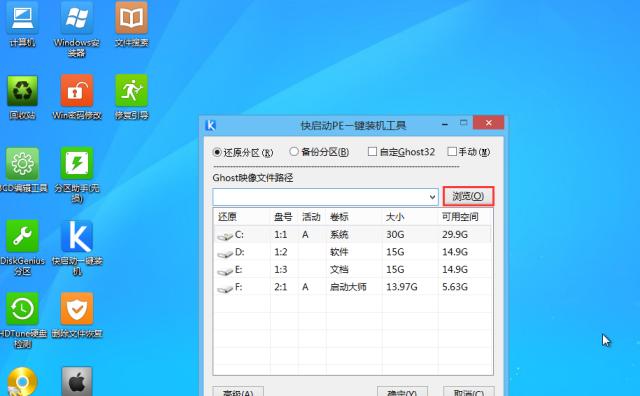Expand the Ghost image path dropdown arrow
The image size is (640, 396).
click(432, 197)
